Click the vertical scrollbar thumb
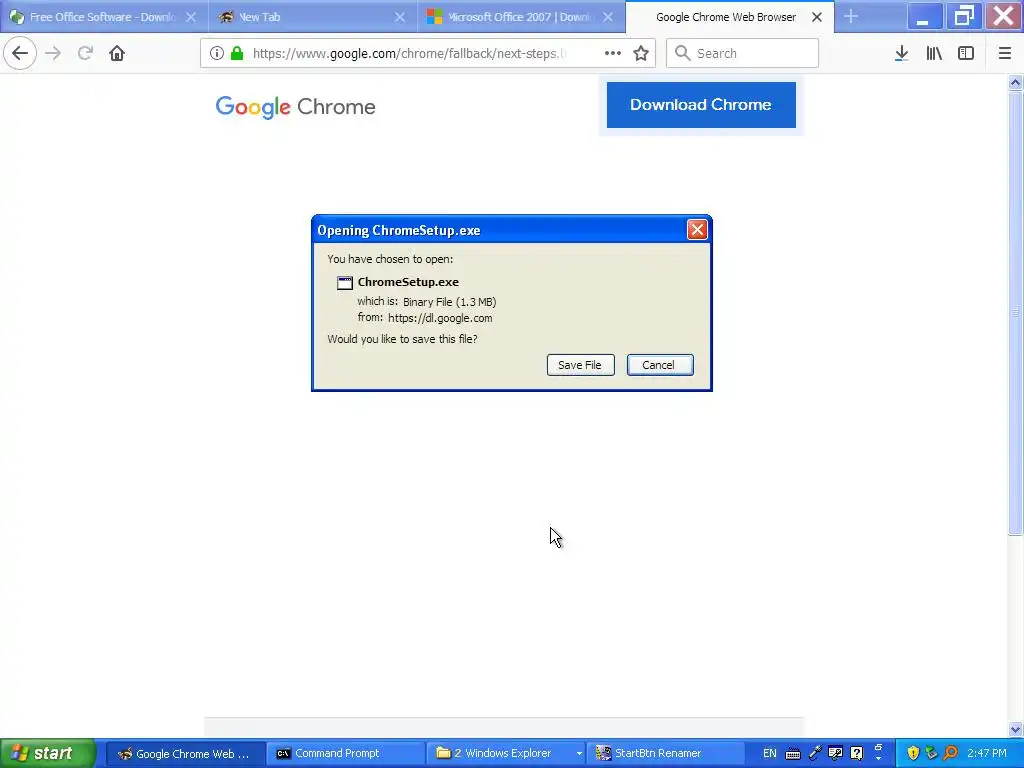1024x768 pixels. pos(1015,313)
